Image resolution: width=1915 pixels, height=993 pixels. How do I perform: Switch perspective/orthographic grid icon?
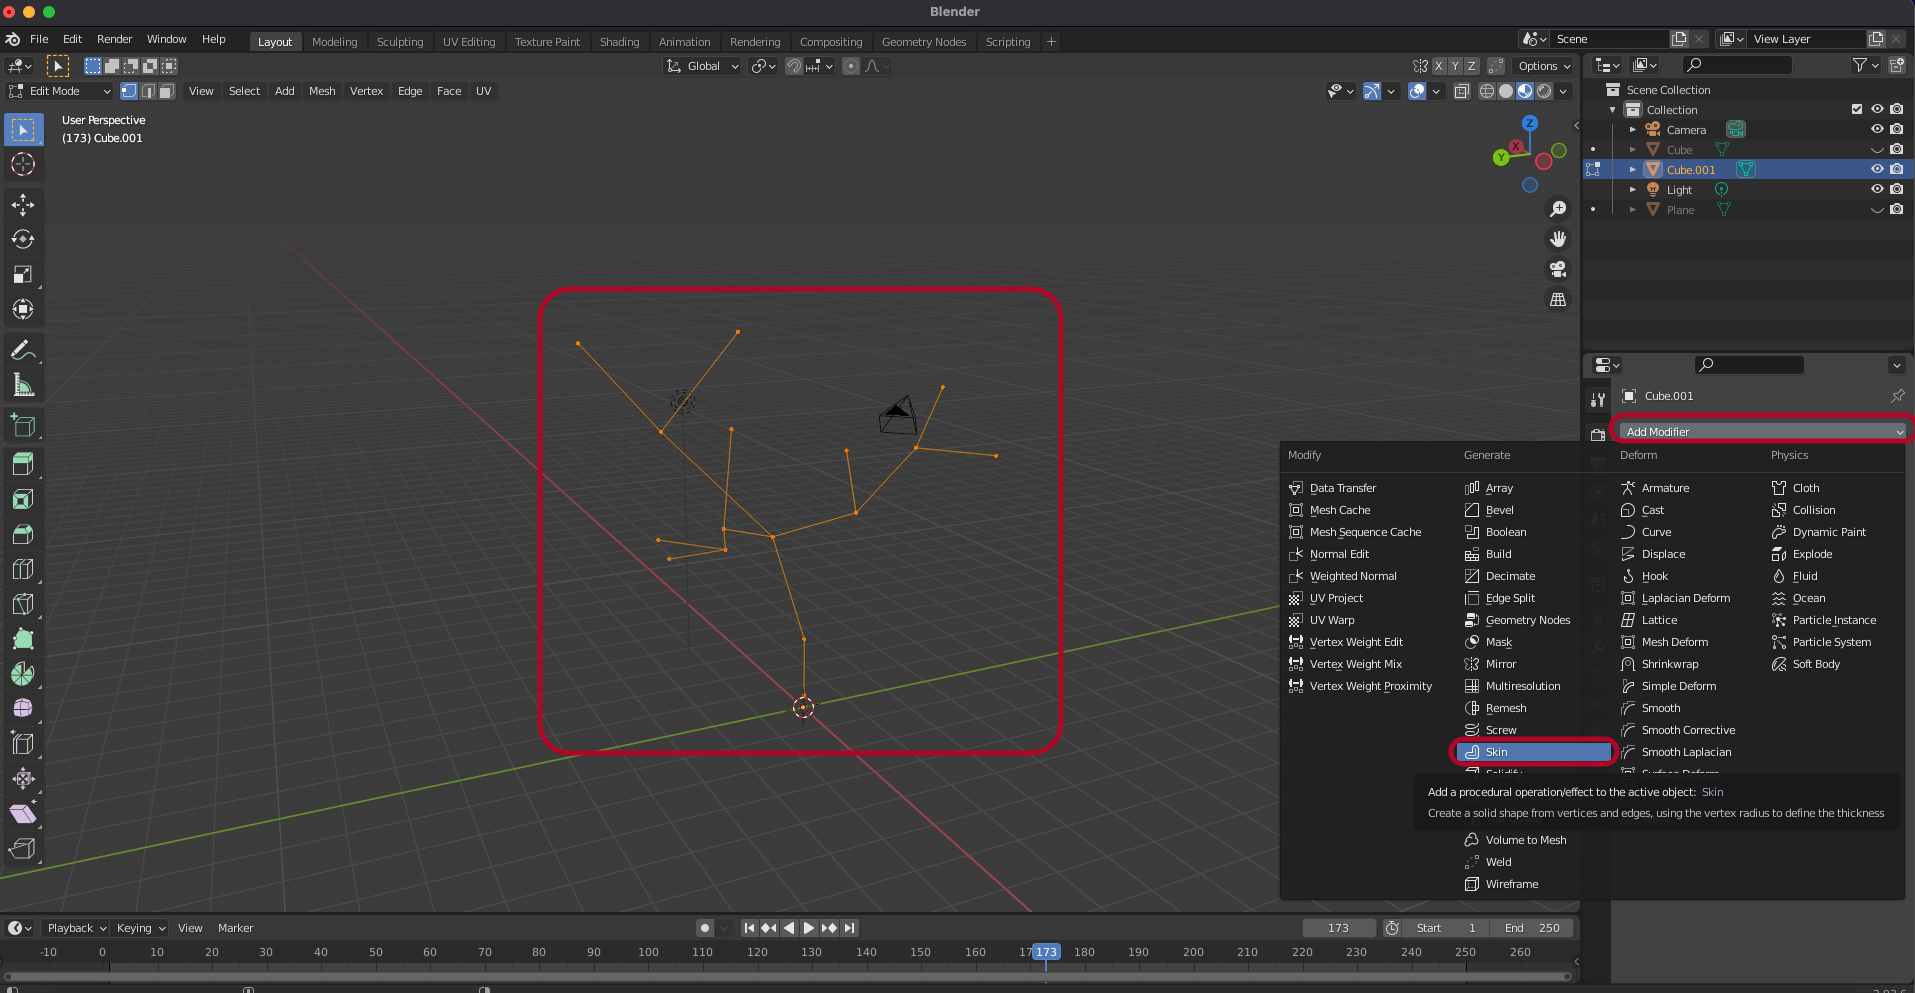pos(1558,299)
